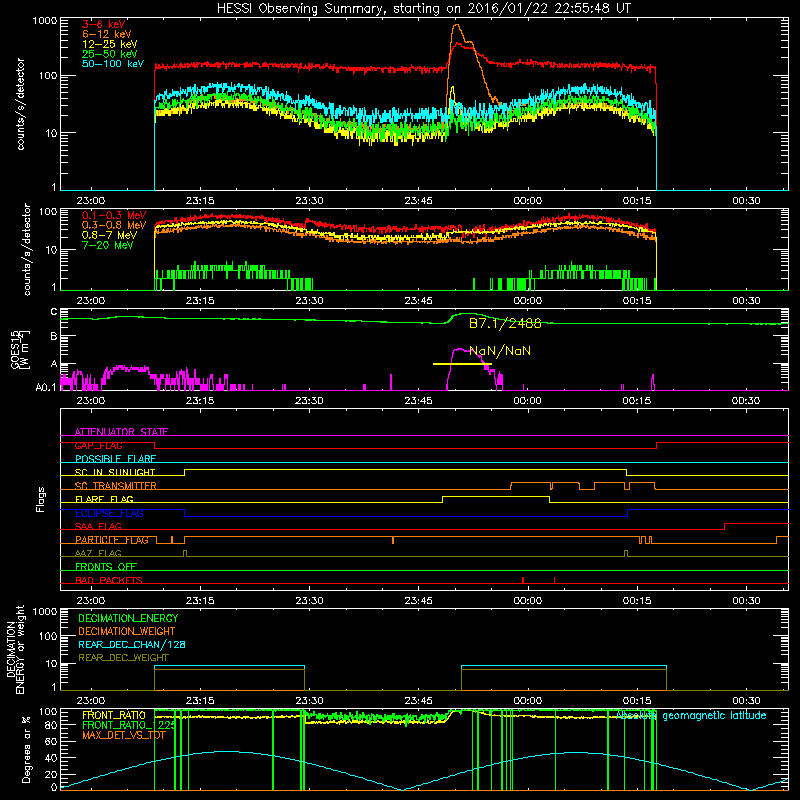Select the 25-50 keV legend label
This screenshot has width=800, height=800.
pos(110,54)
